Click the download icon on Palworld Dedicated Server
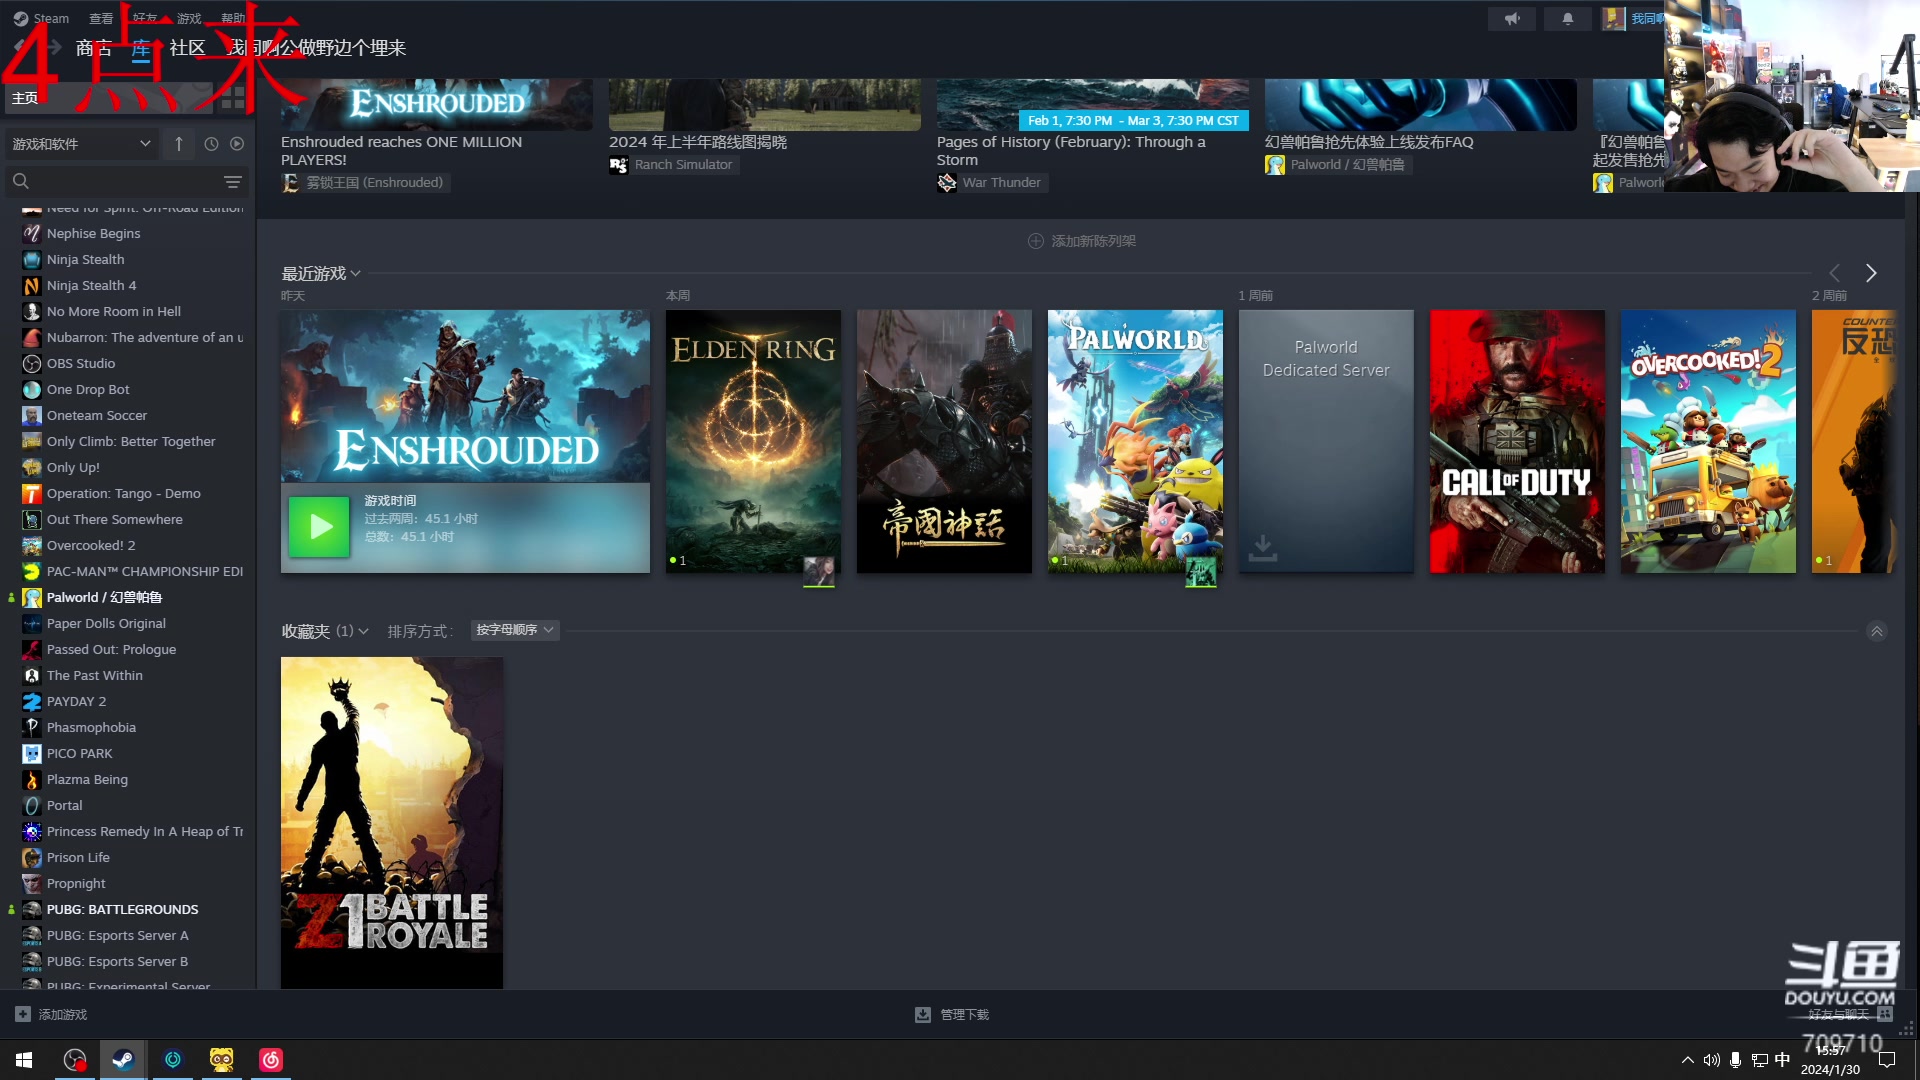The height and width of the screenshot is (1080, 1920). [x=1262, y=547]
